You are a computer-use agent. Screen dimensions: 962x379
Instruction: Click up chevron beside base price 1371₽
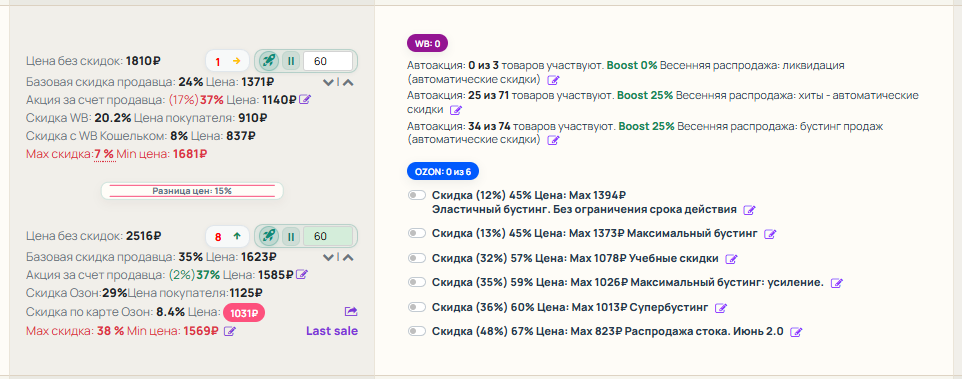point(348,82)
